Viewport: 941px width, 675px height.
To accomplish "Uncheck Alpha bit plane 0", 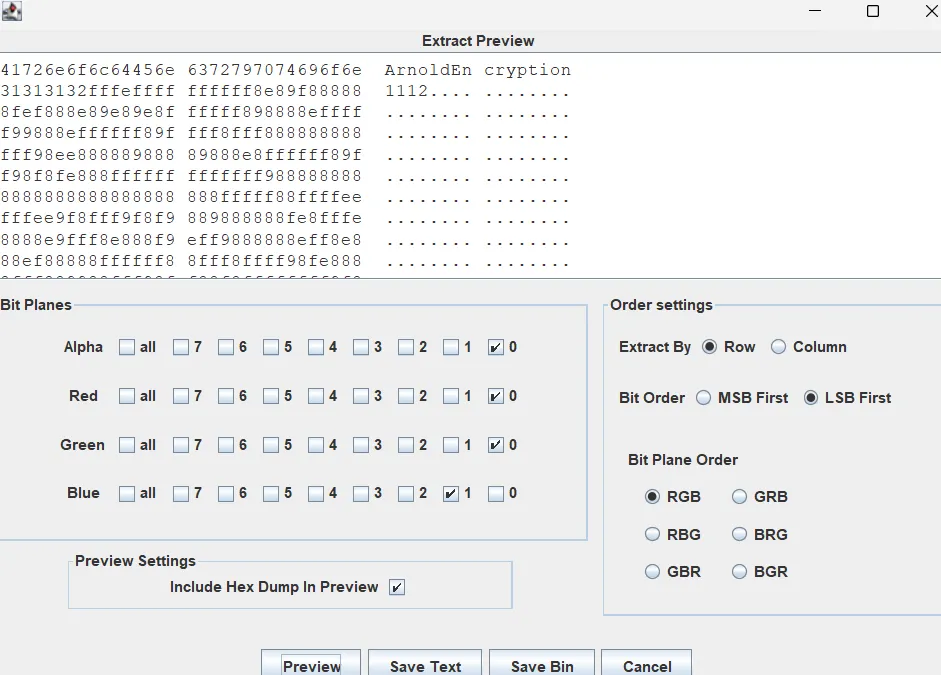I will pyautogui.click(x=496, y=347).
